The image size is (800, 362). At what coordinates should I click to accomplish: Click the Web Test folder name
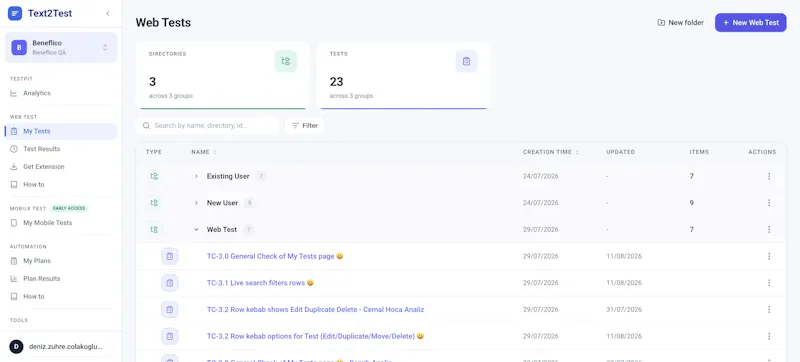click(222, 229)
